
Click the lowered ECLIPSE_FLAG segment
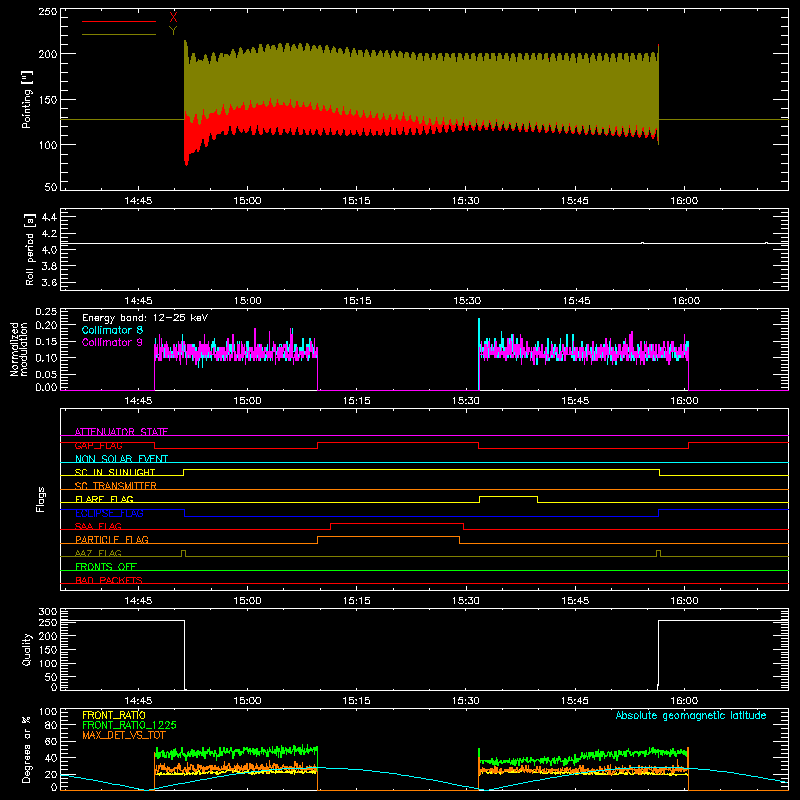tap(421, 516)
